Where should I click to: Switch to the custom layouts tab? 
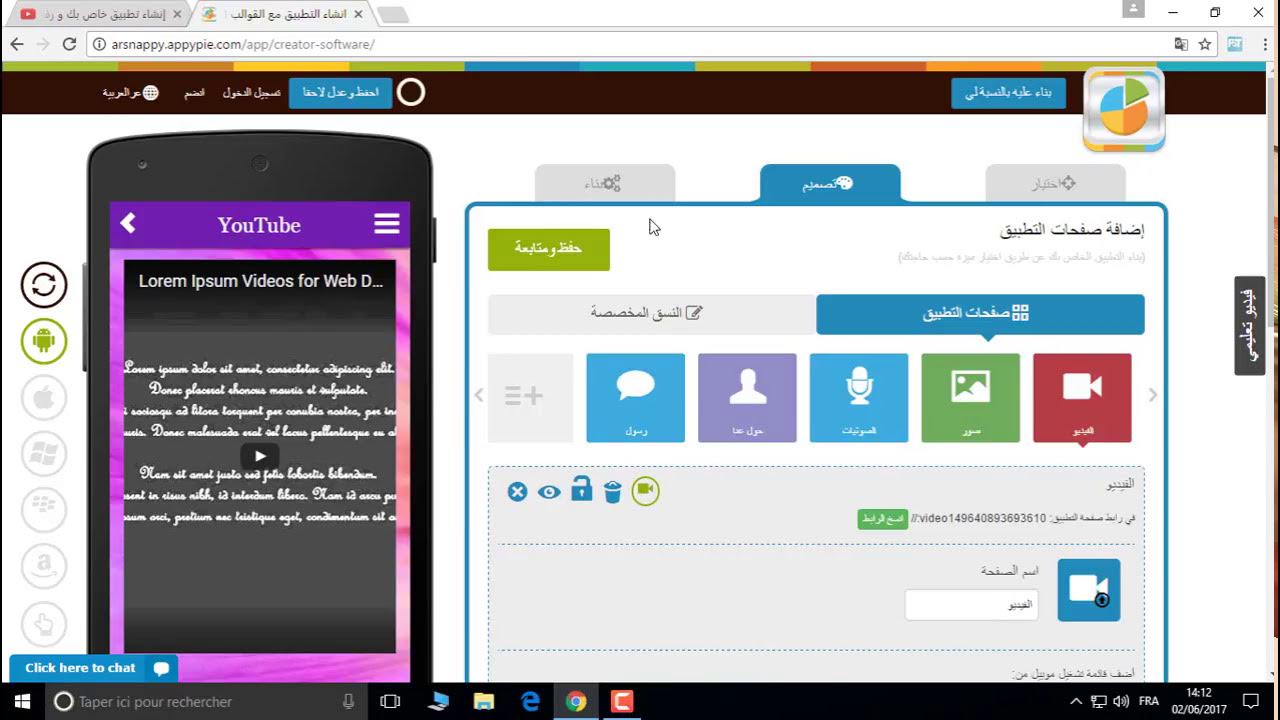651,314
